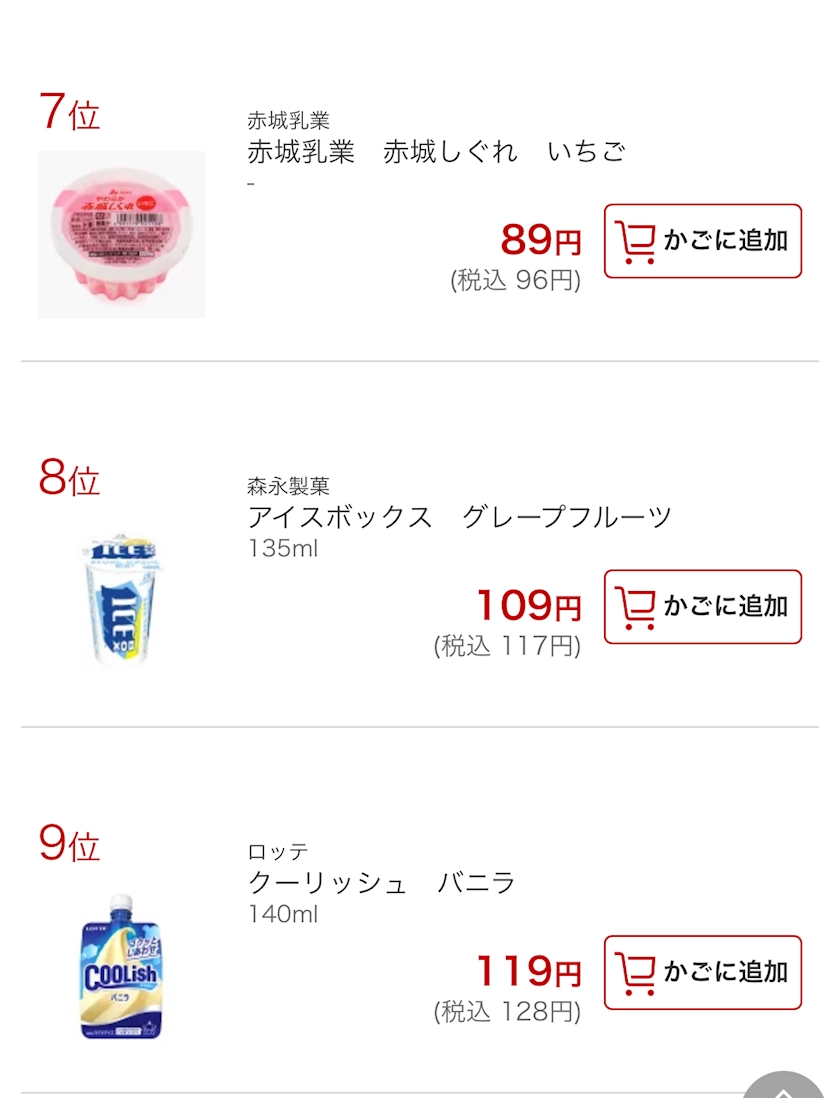This screenshot has height=1098, width=840.
Task: Open the COOLish vanilla pouch image
Action: (x=121, y=967)
